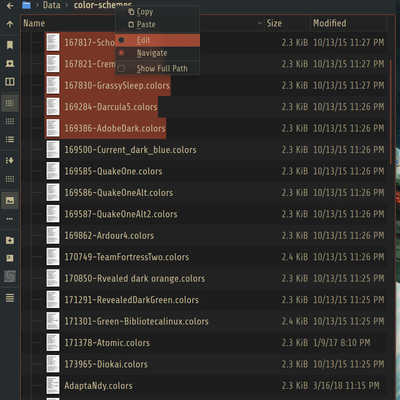The width and height of the screenshot is (400, 400).
Task: Click the blue folder icon in the breadcrumb
Action: [x=26, y=5]
